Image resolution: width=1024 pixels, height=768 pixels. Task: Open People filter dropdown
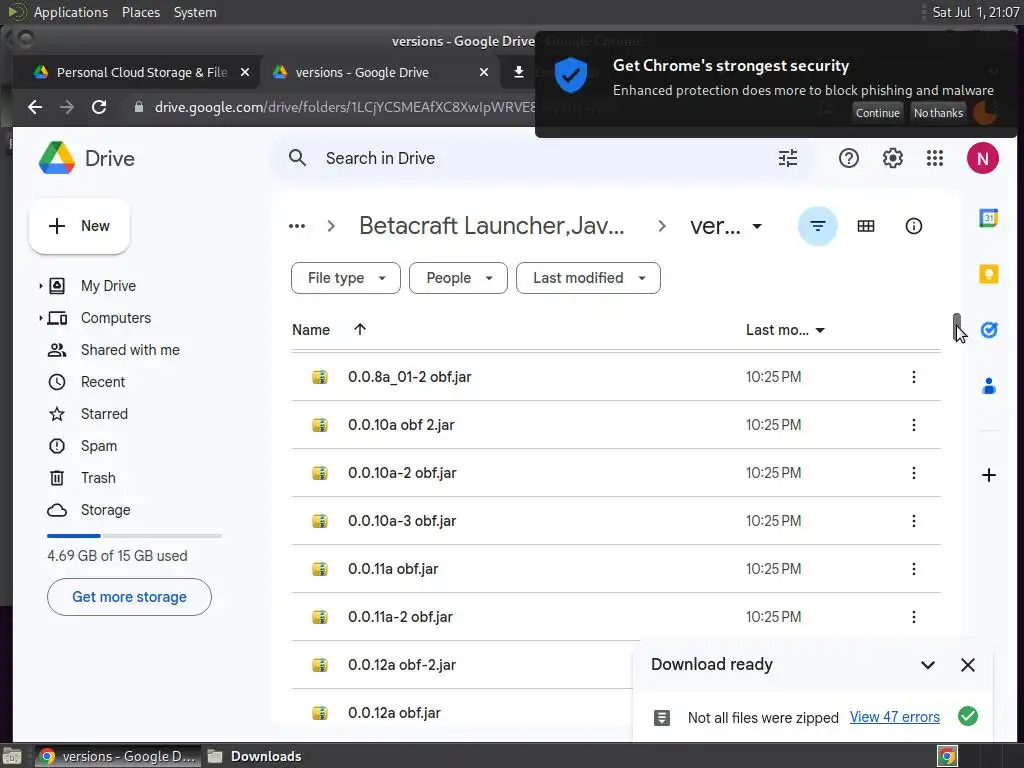(x=458, y=278)
